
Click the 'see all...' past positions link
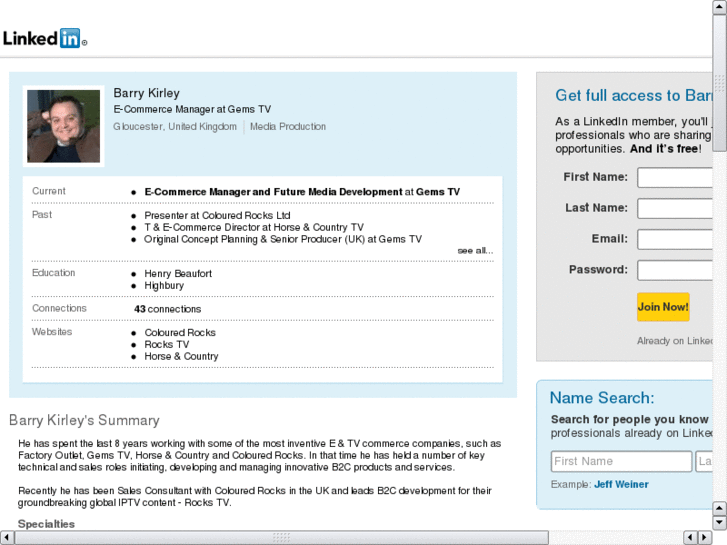pyautogui.click(x=475, y=251)
